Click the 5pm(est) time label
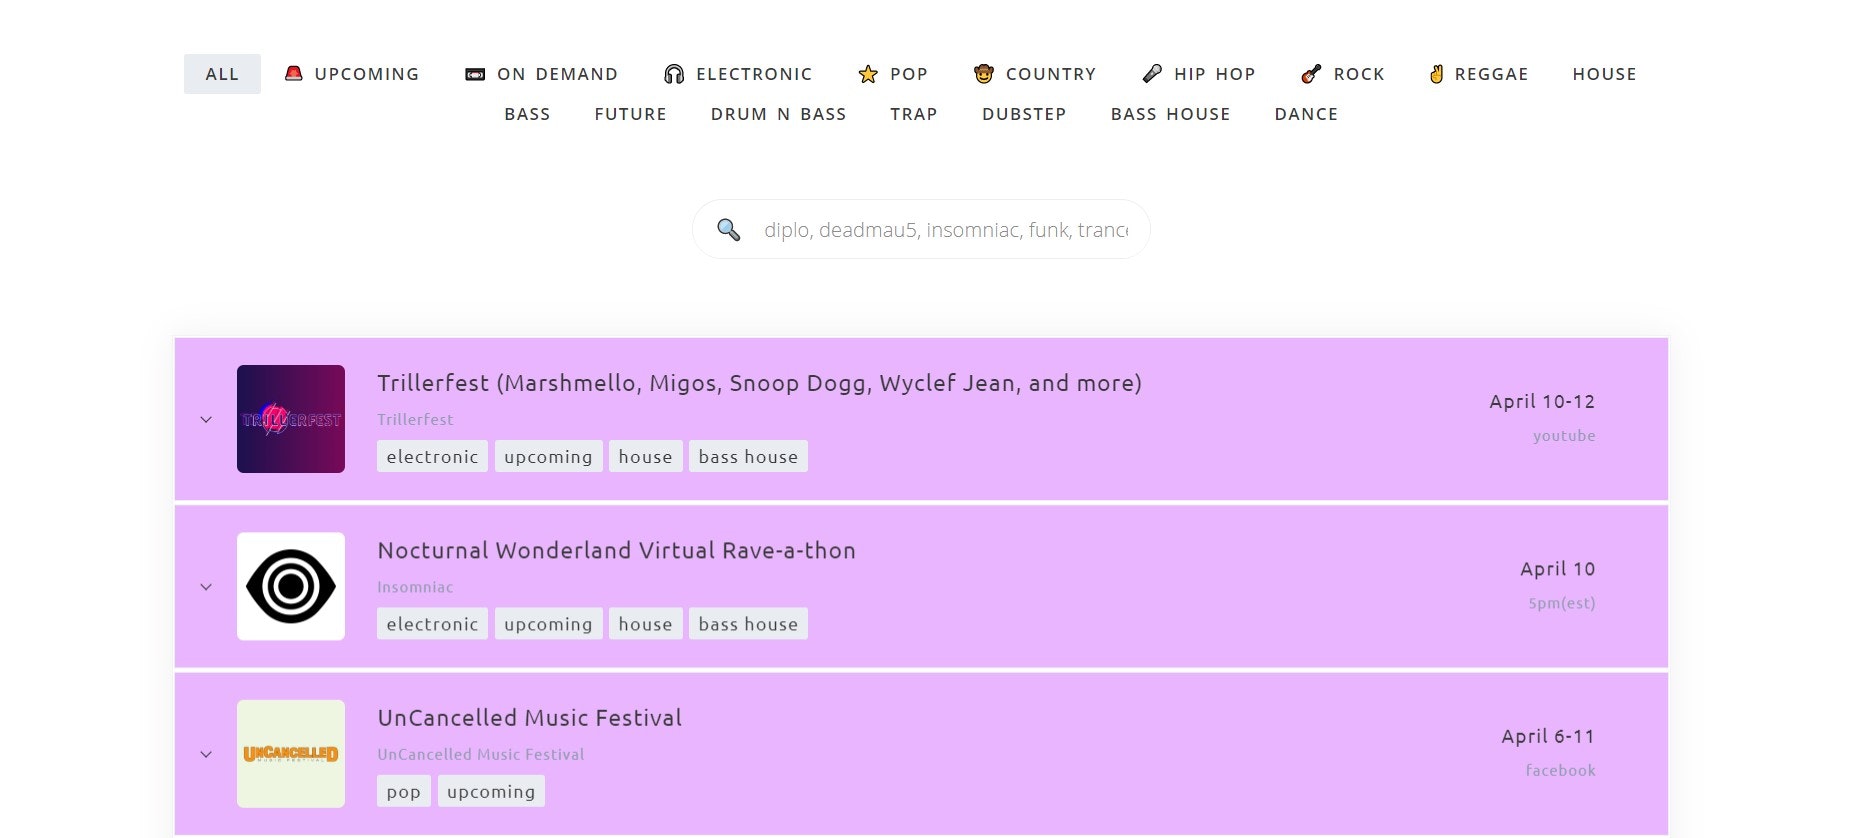The height and width of the screenshot is (838, 1849). [1561, 603]
